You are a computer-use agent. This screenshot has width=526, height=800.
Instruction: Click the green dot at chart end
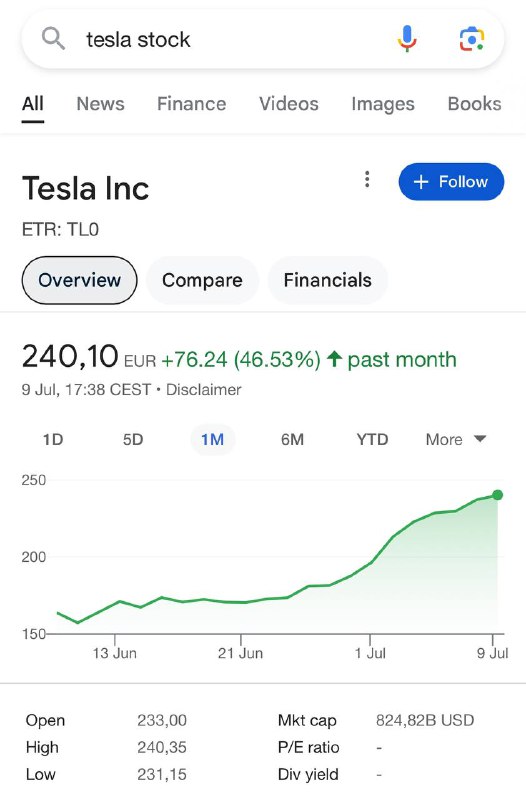(497, 495)
